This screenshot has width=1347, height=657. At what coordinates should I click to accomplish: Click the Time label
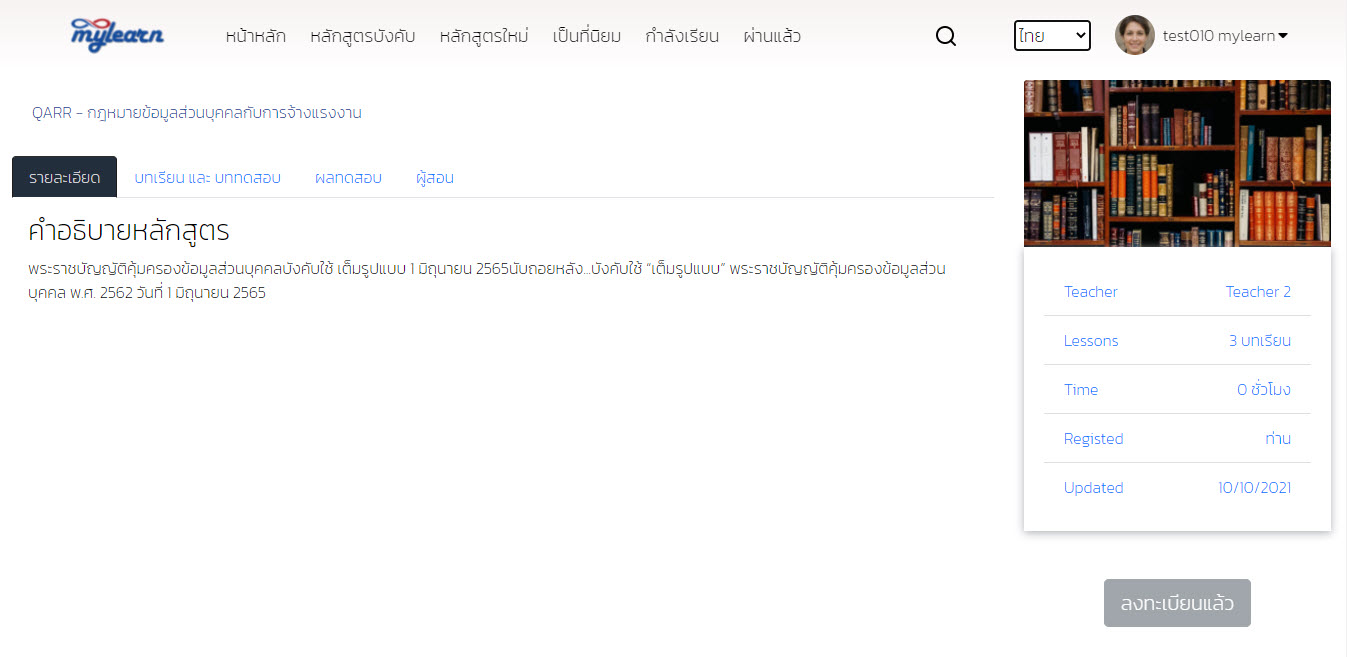[1081, 390]
